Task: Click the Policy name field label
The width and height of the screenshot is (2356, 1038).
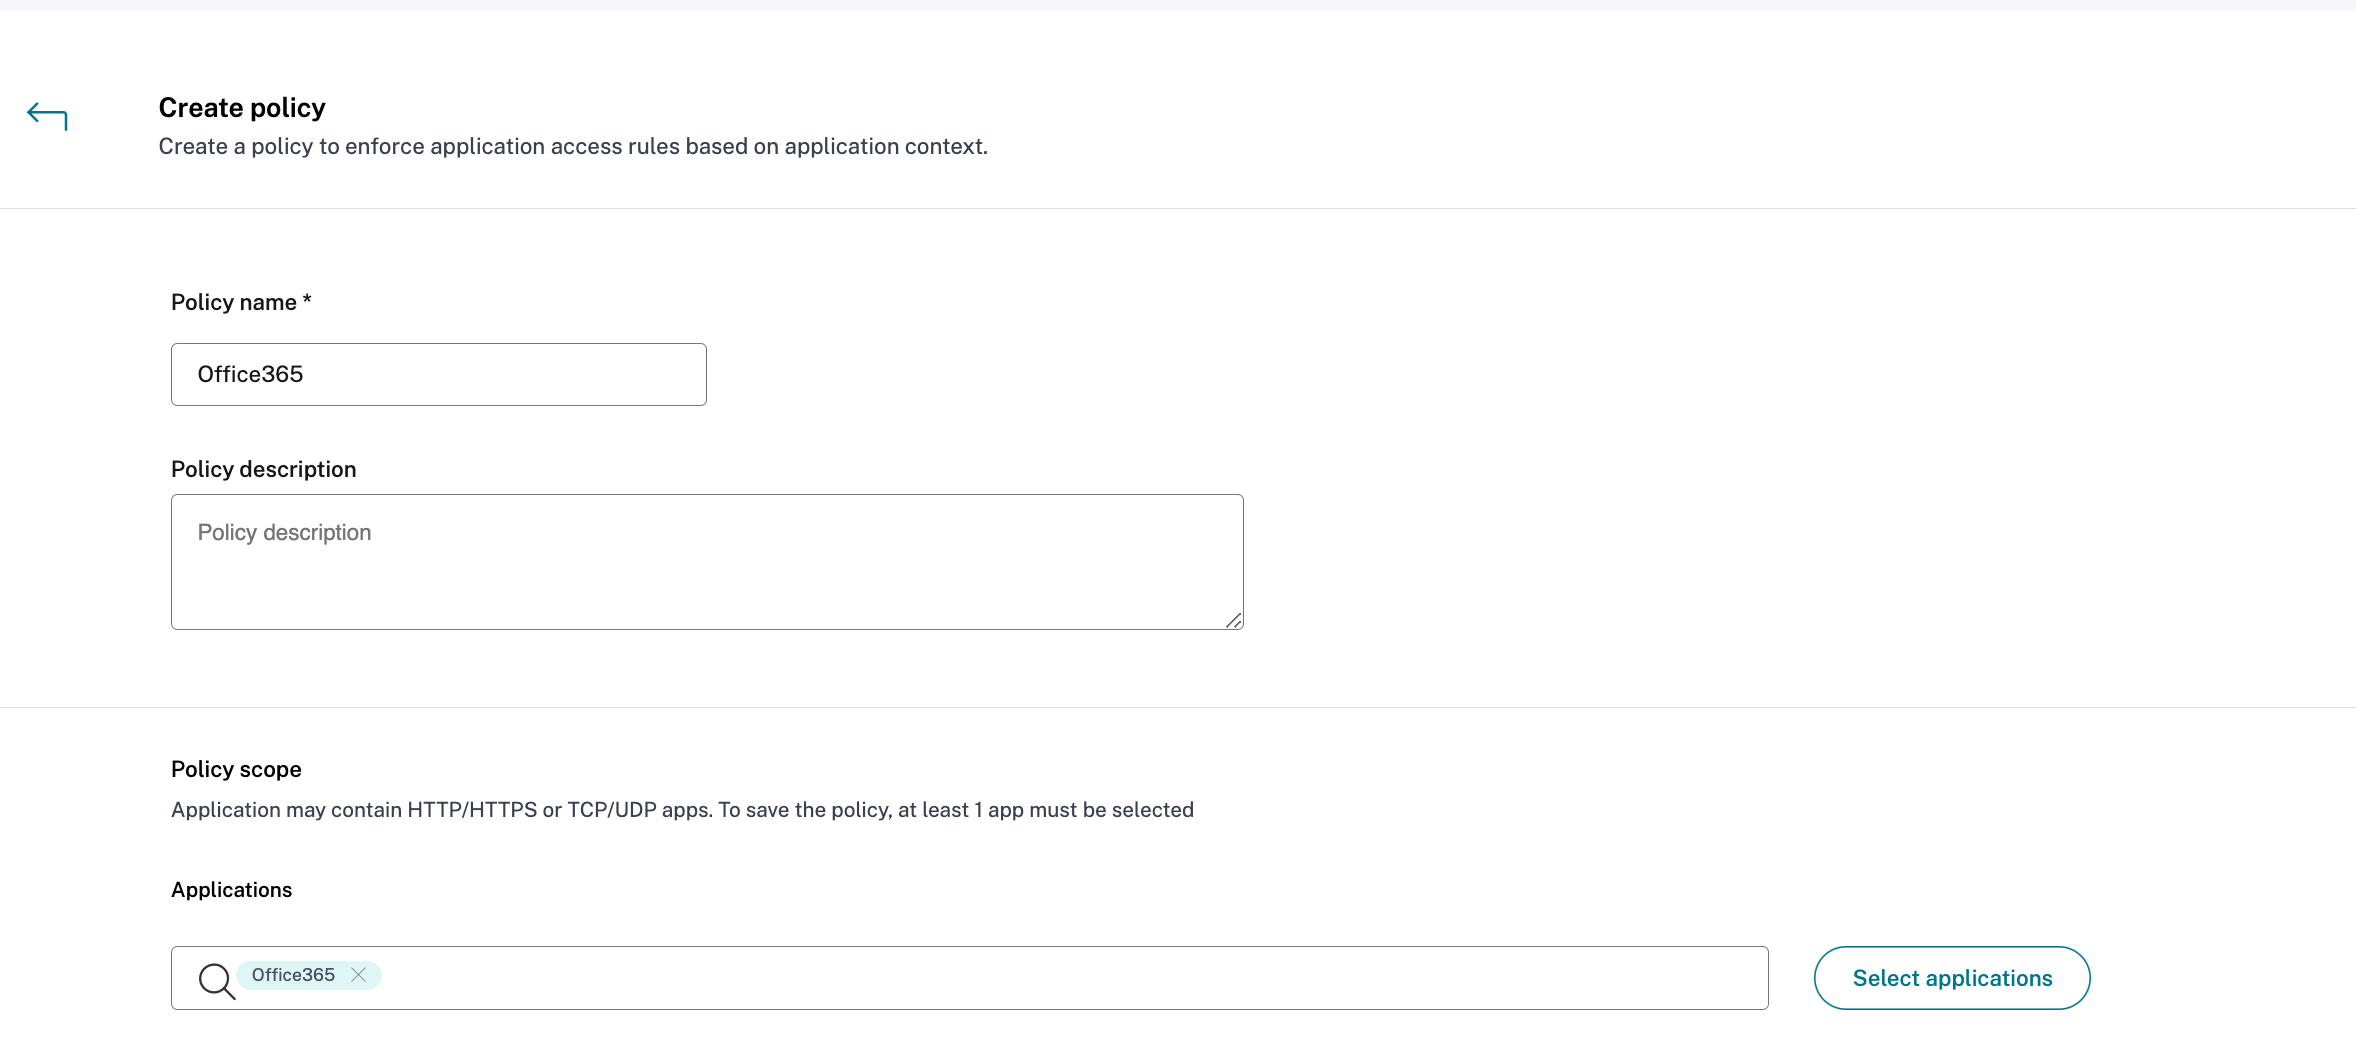Action: click(233, 302)
